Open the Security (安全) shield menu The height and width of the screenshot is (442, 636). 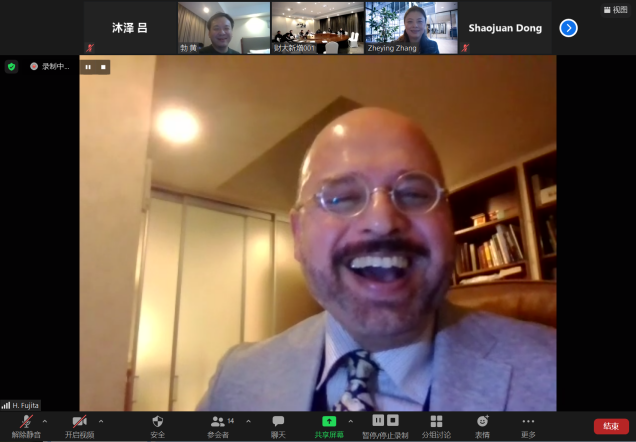[x=158, y=423]
